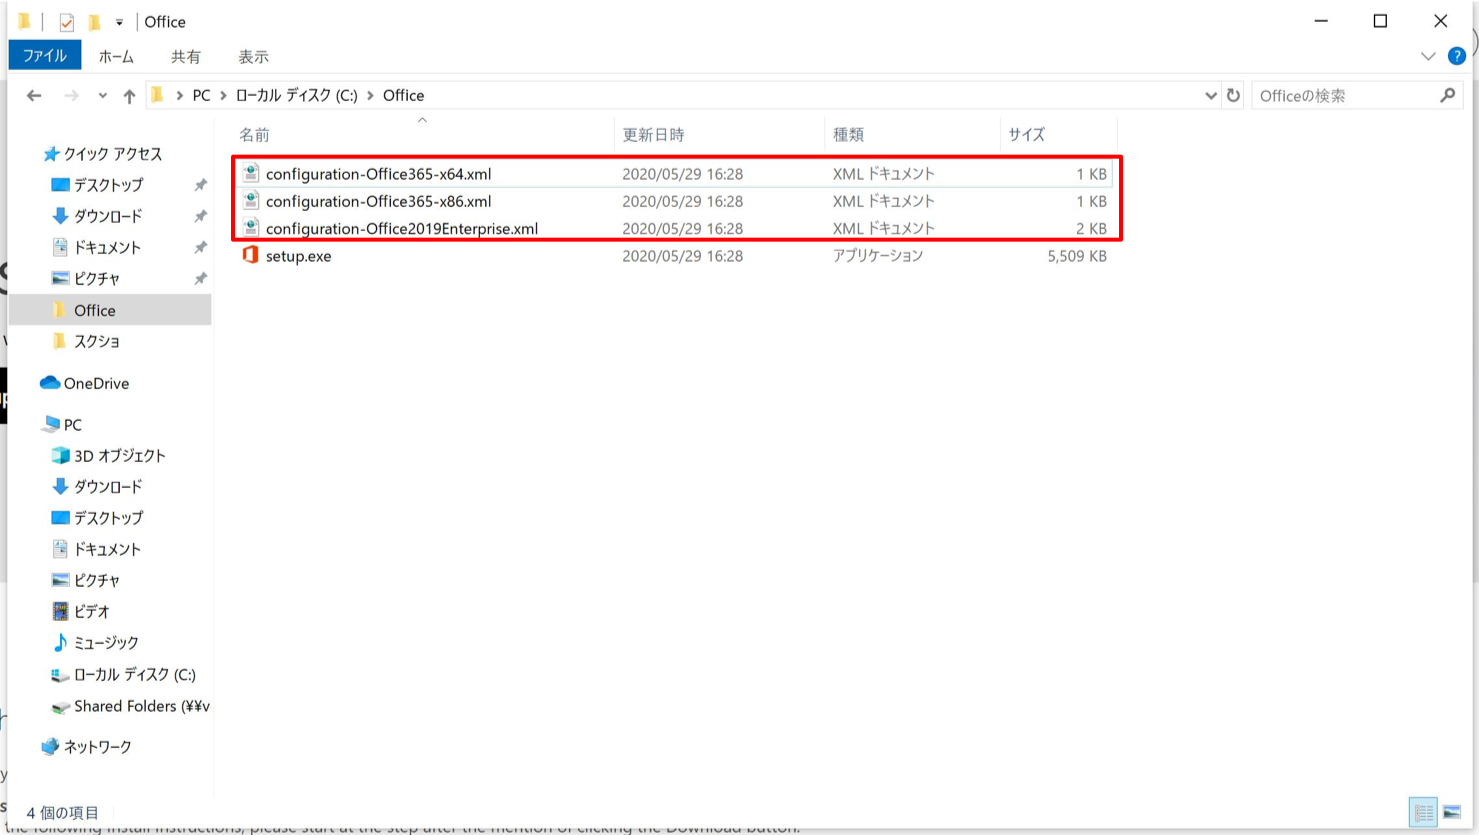1479x835 pixels.
Task: Click the 5,509 KB size cell
Action: coord(1076,256)
